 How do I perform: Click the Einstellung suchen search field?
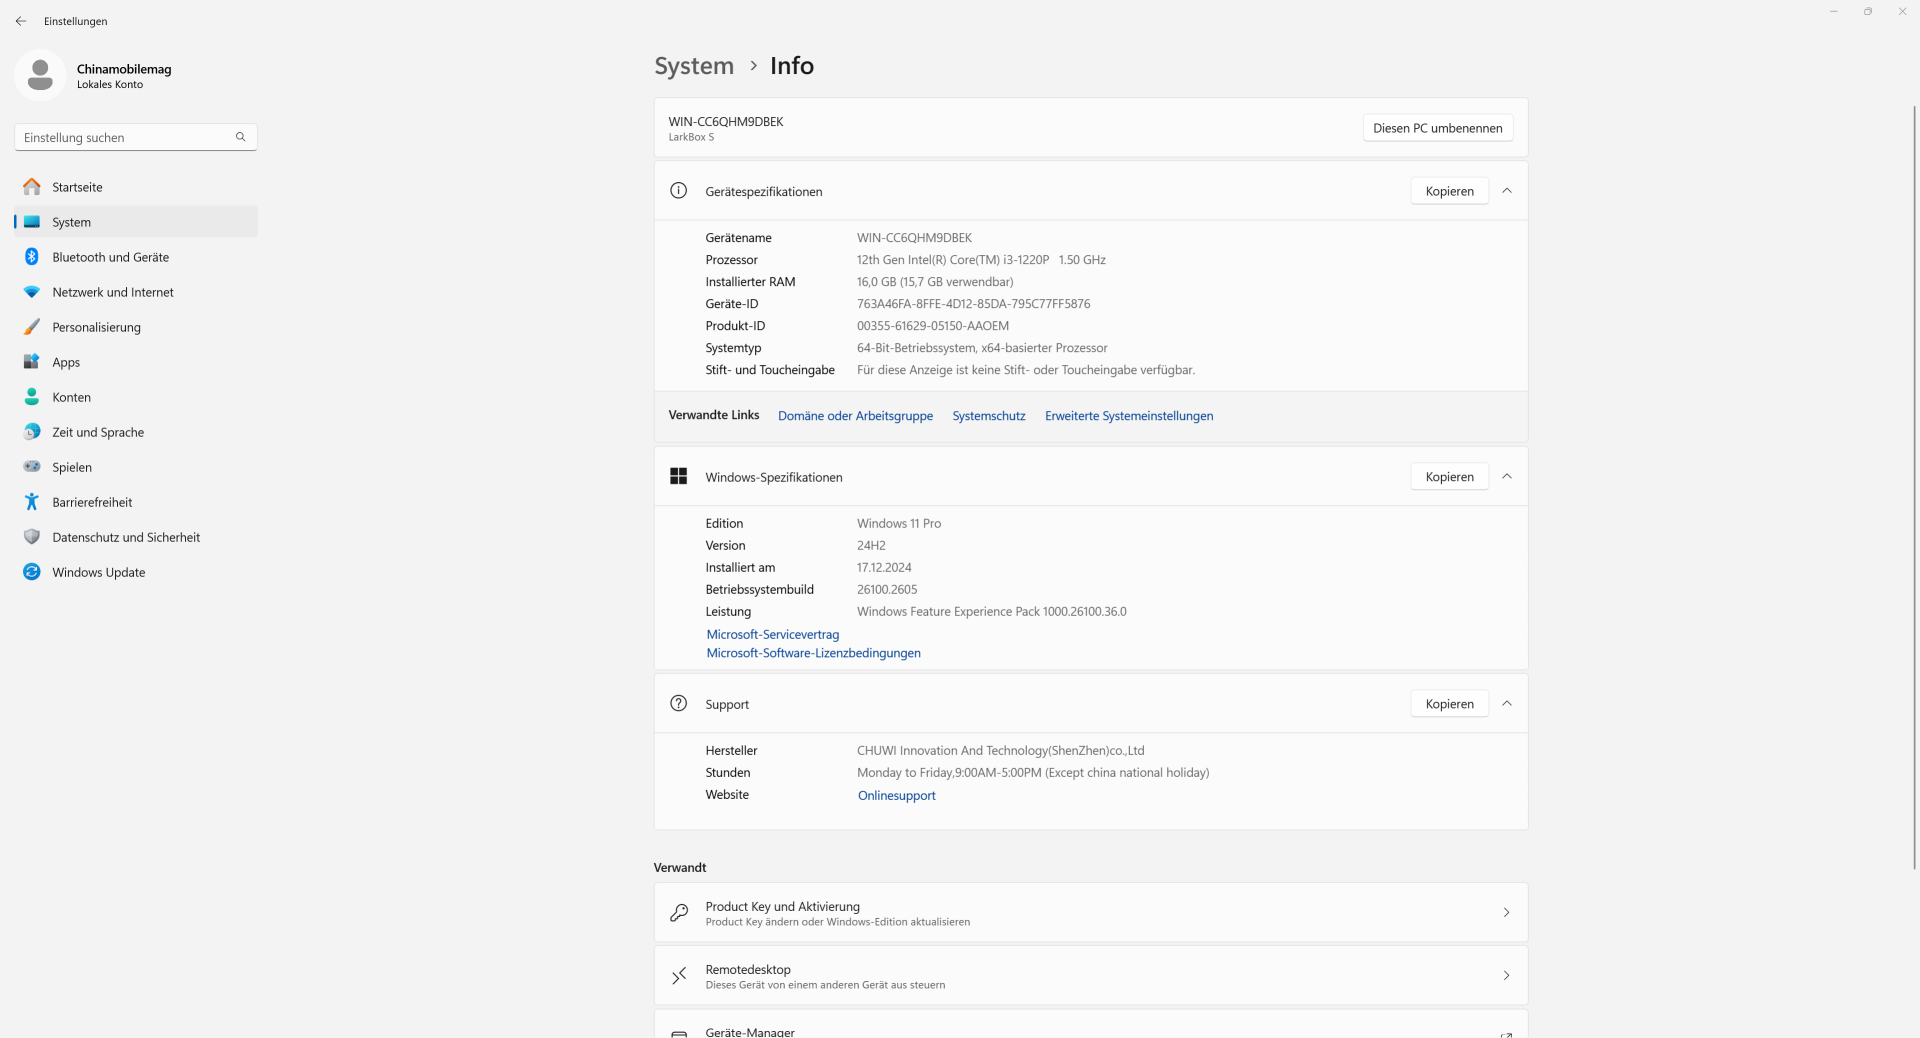[136, 137]
